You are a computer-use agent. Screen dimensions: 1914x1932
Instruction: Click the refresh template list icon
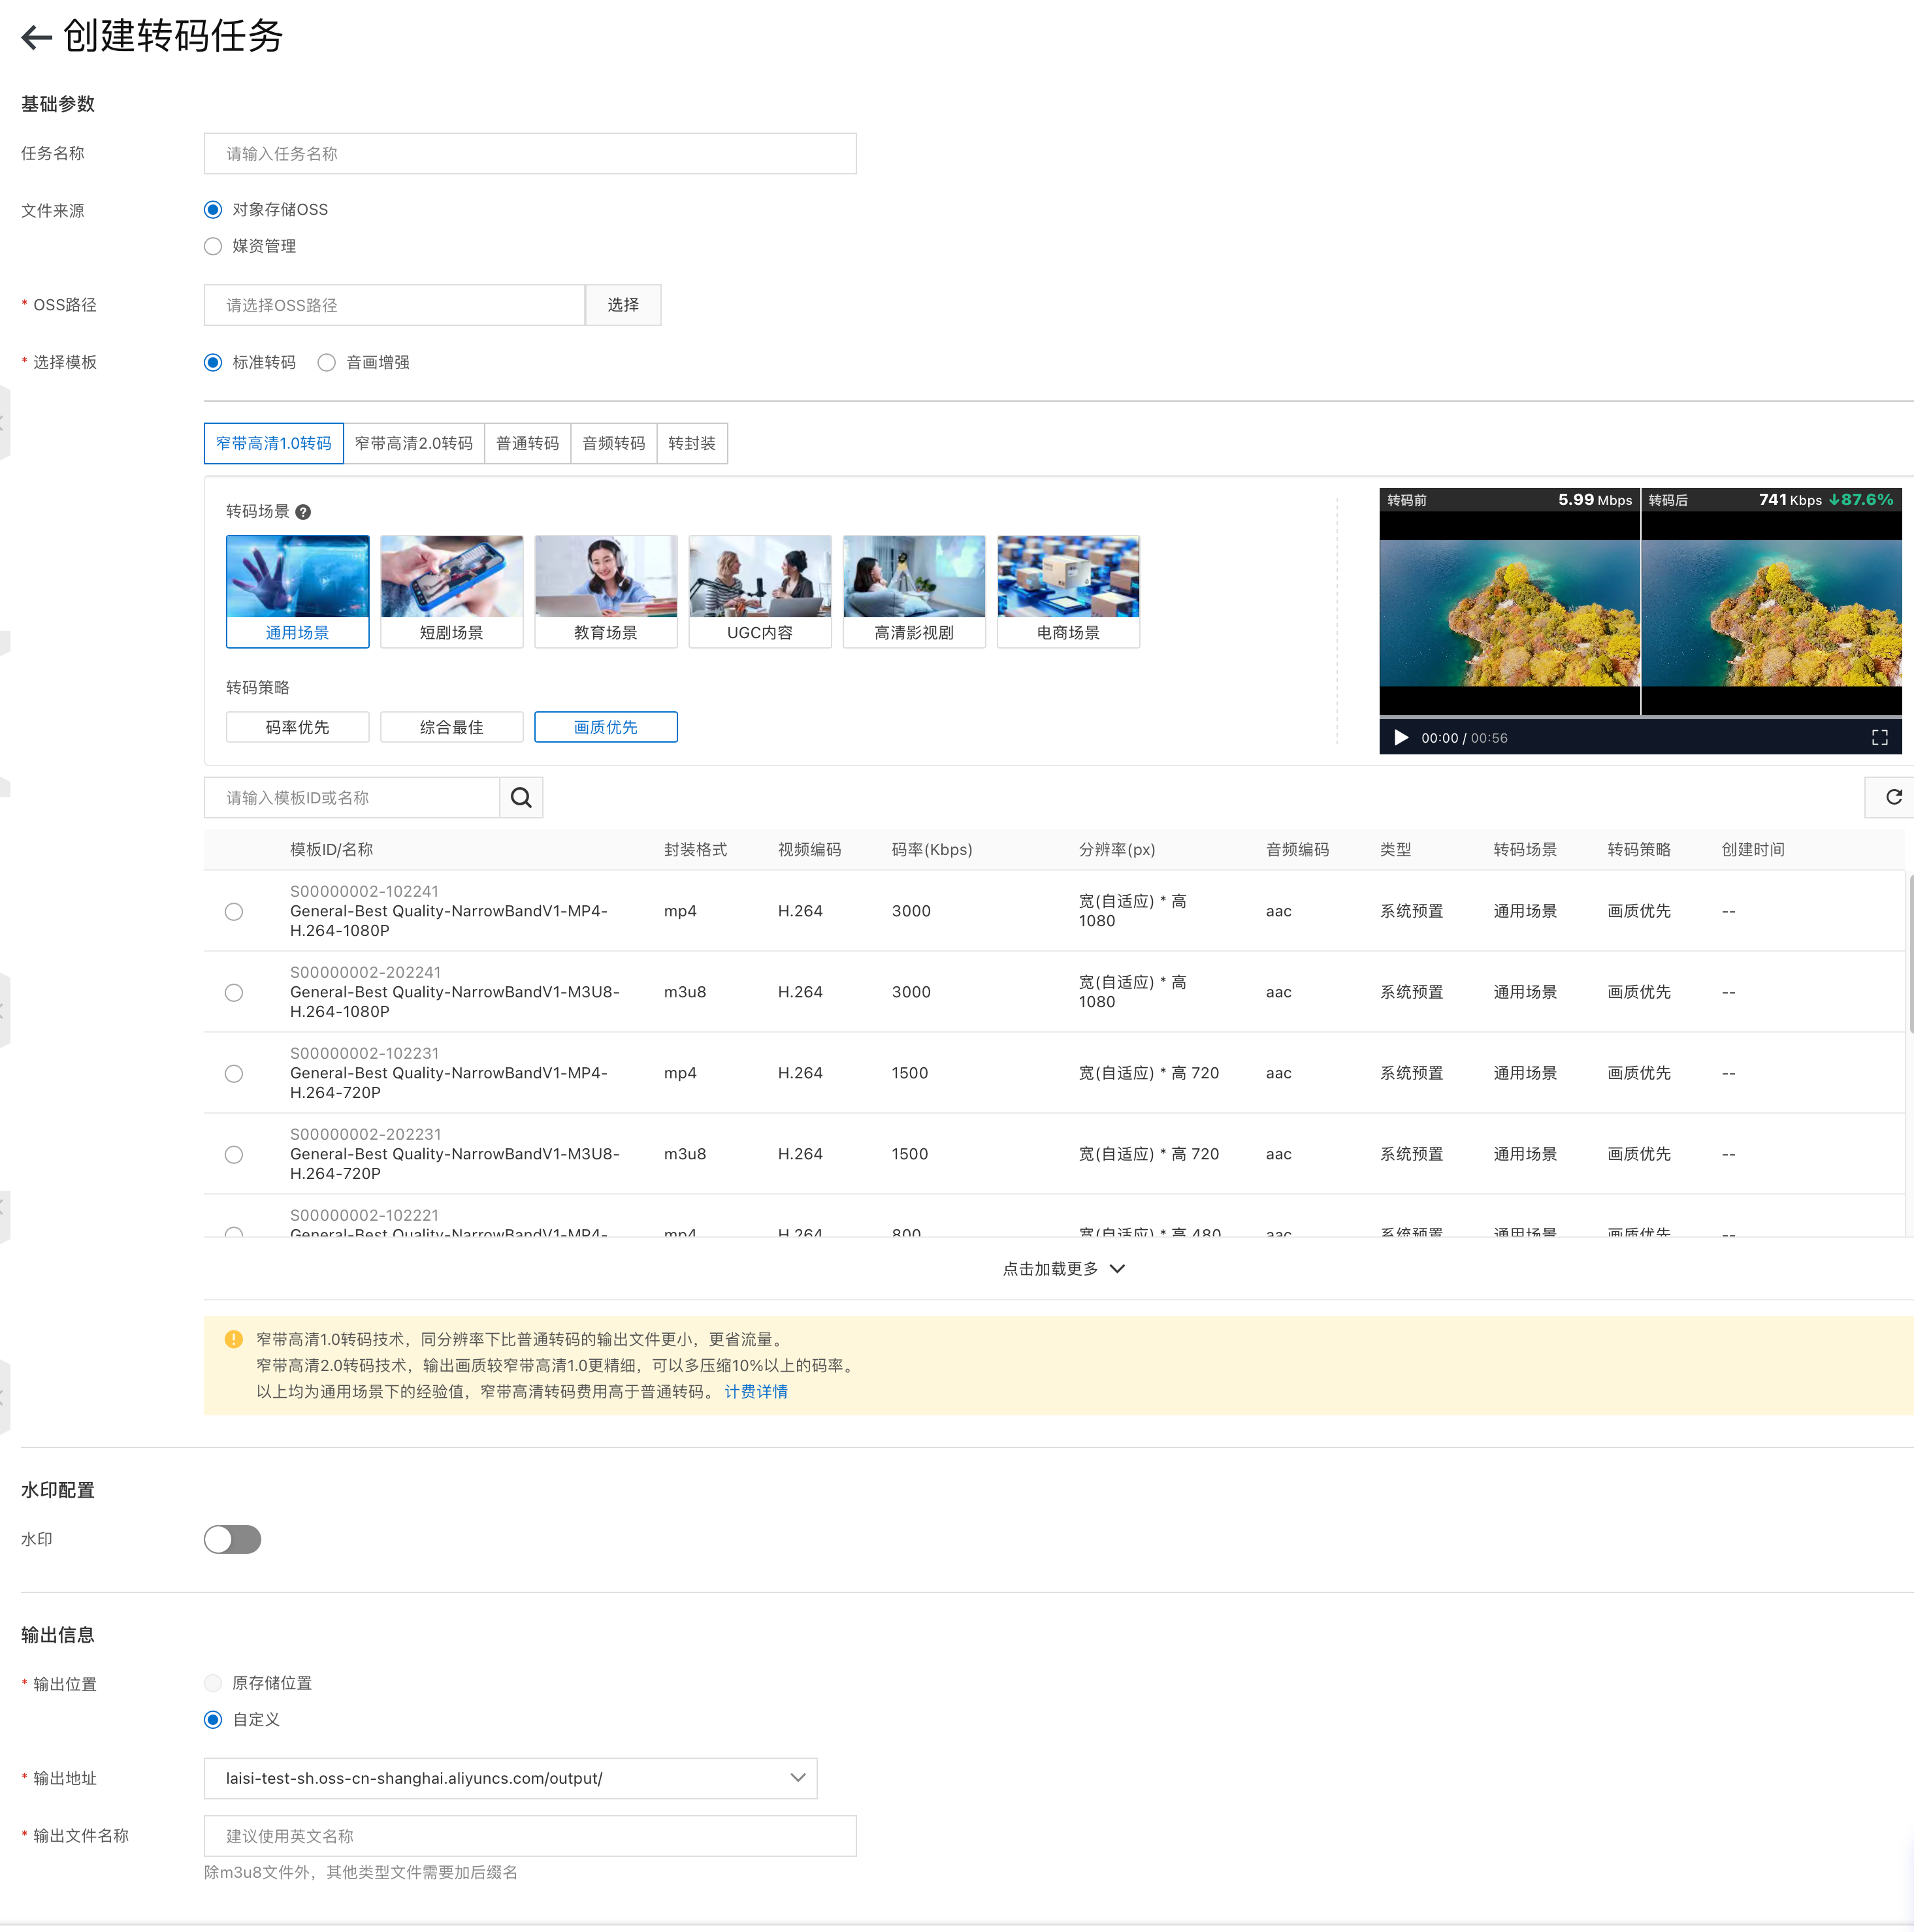pyautogui.click(x=1893, y=797)
